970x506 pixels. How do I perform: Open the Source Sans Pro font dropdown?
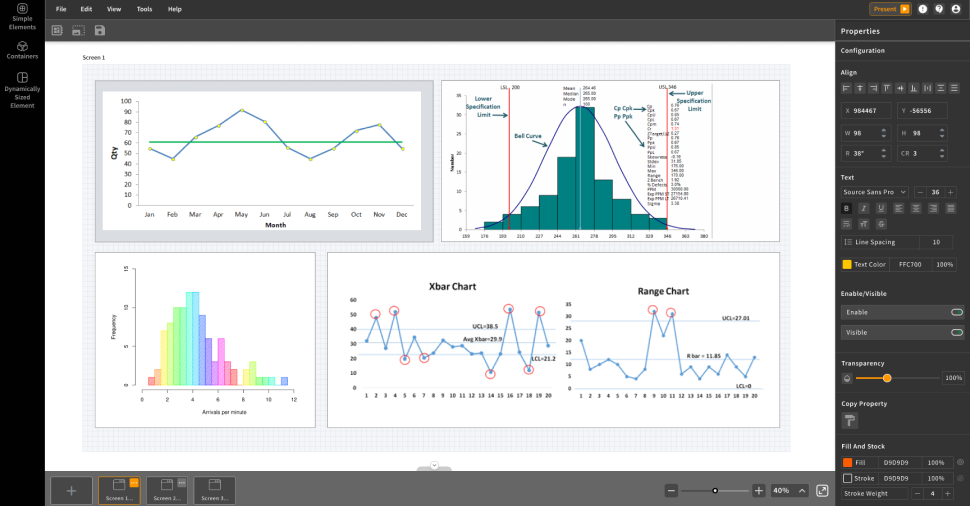coord(875,192)
